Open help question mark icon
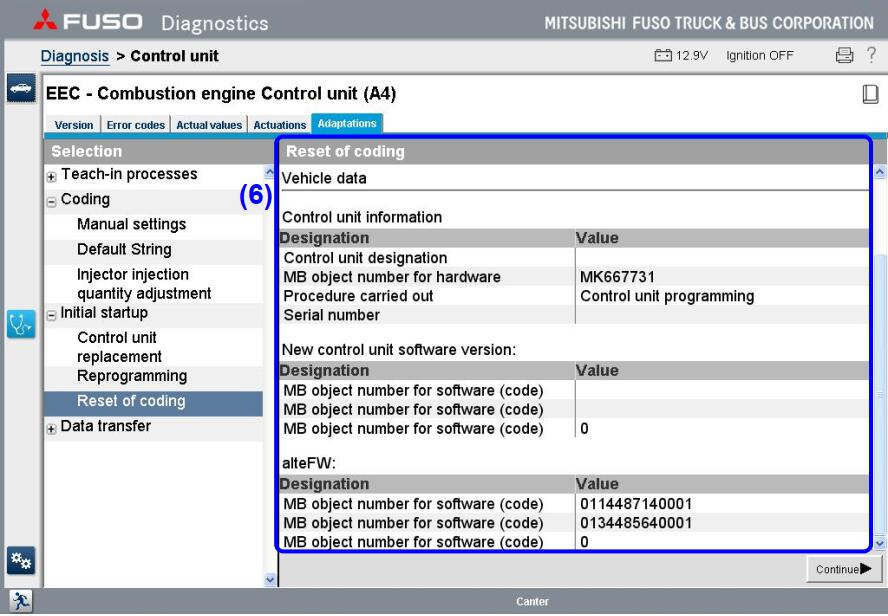The height and width of the screenshot is (616, 888). click(x=872, y=55)
